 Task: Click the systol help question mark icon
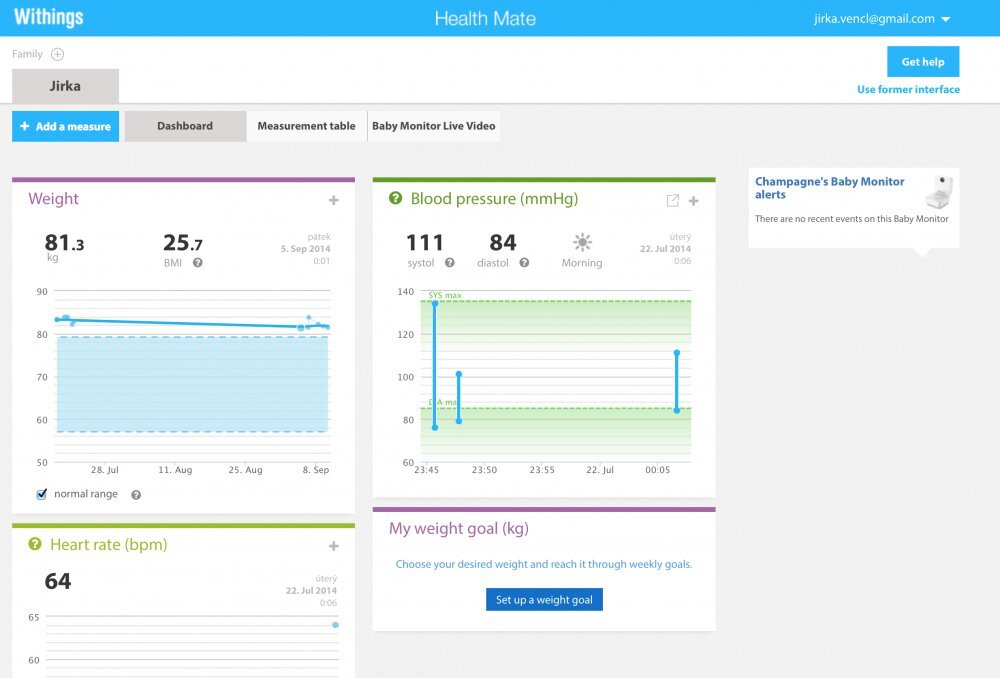click(x=450, y=263)
